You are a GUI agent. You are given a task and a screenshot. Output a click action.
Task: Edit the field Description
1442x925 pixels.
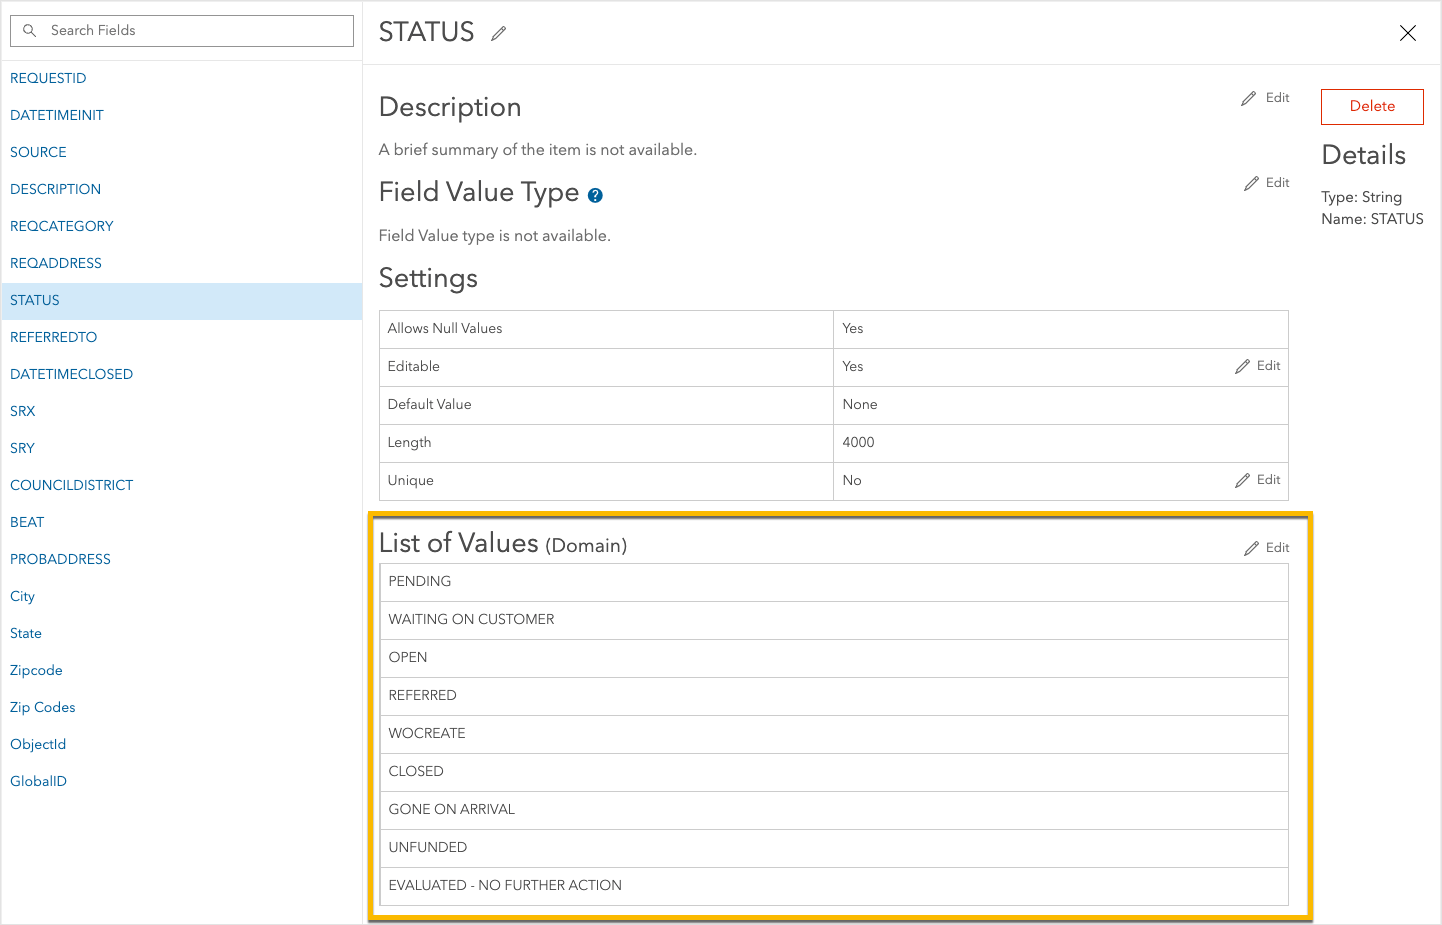(1264, 97)
